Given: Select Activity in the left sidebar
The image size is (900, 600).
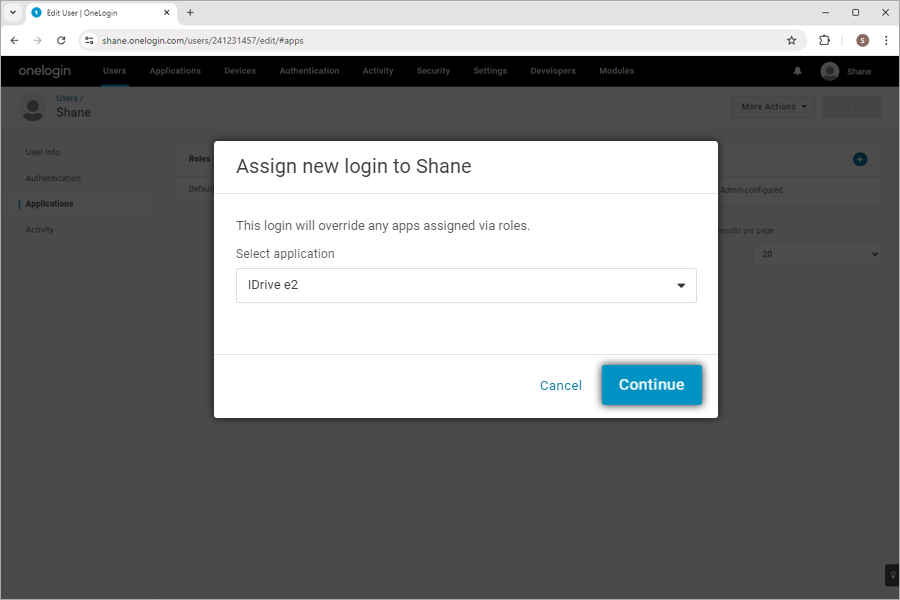Looking at the screenshot, I should [40, 230].
